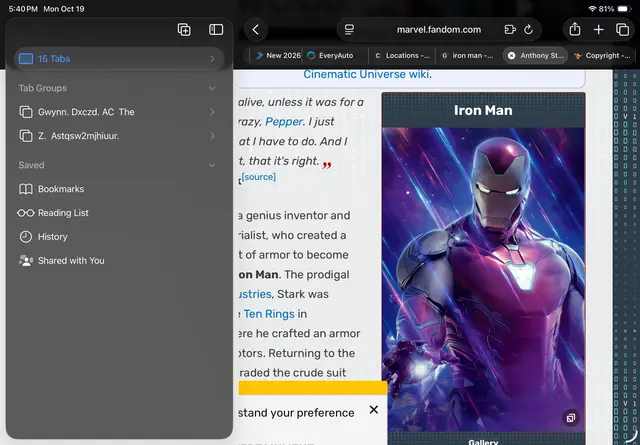Click the book icon beside Bookmarks
The width and height of the screenshot is (640, 445).
tap(26, 189)
